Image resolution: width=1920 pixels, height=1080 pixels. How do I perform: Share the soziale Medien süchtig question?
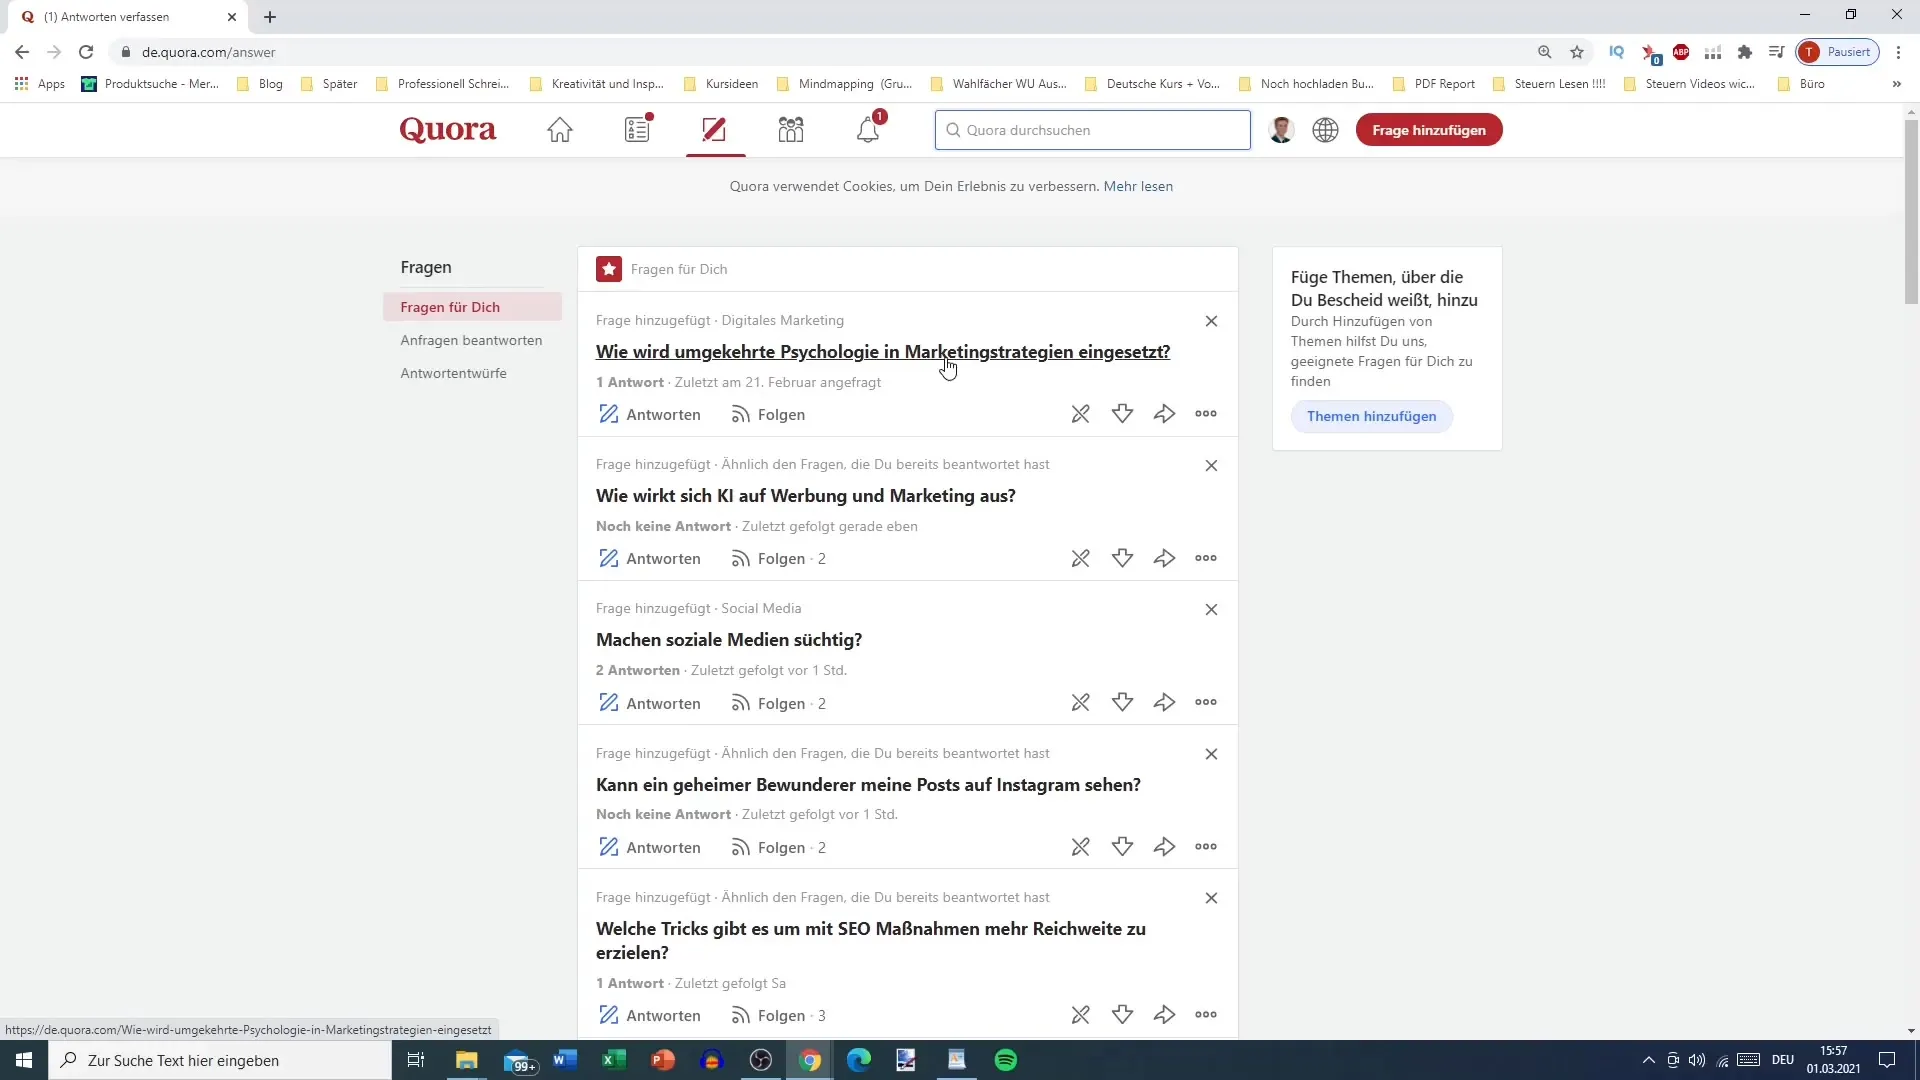(1165, 702)
